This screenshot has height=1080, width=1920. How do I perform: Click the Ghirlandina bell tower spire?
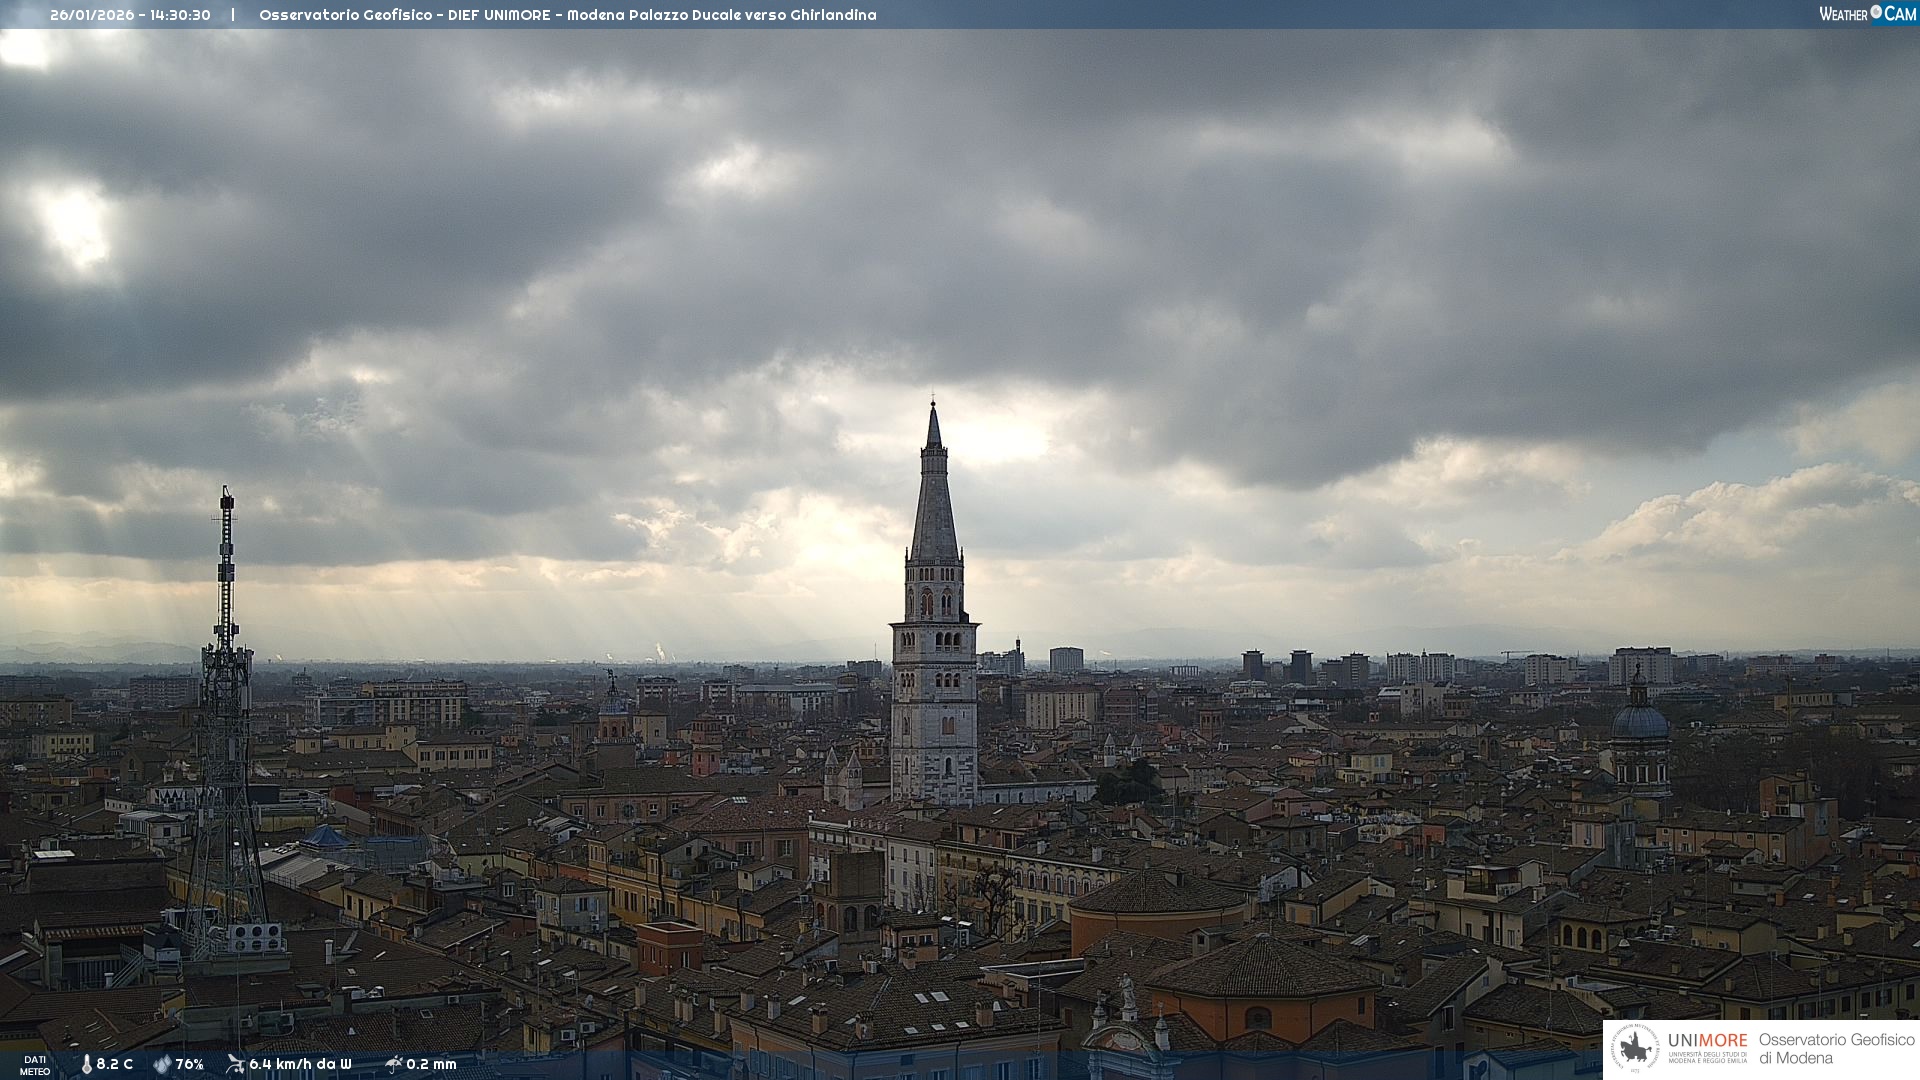point(934,500)
